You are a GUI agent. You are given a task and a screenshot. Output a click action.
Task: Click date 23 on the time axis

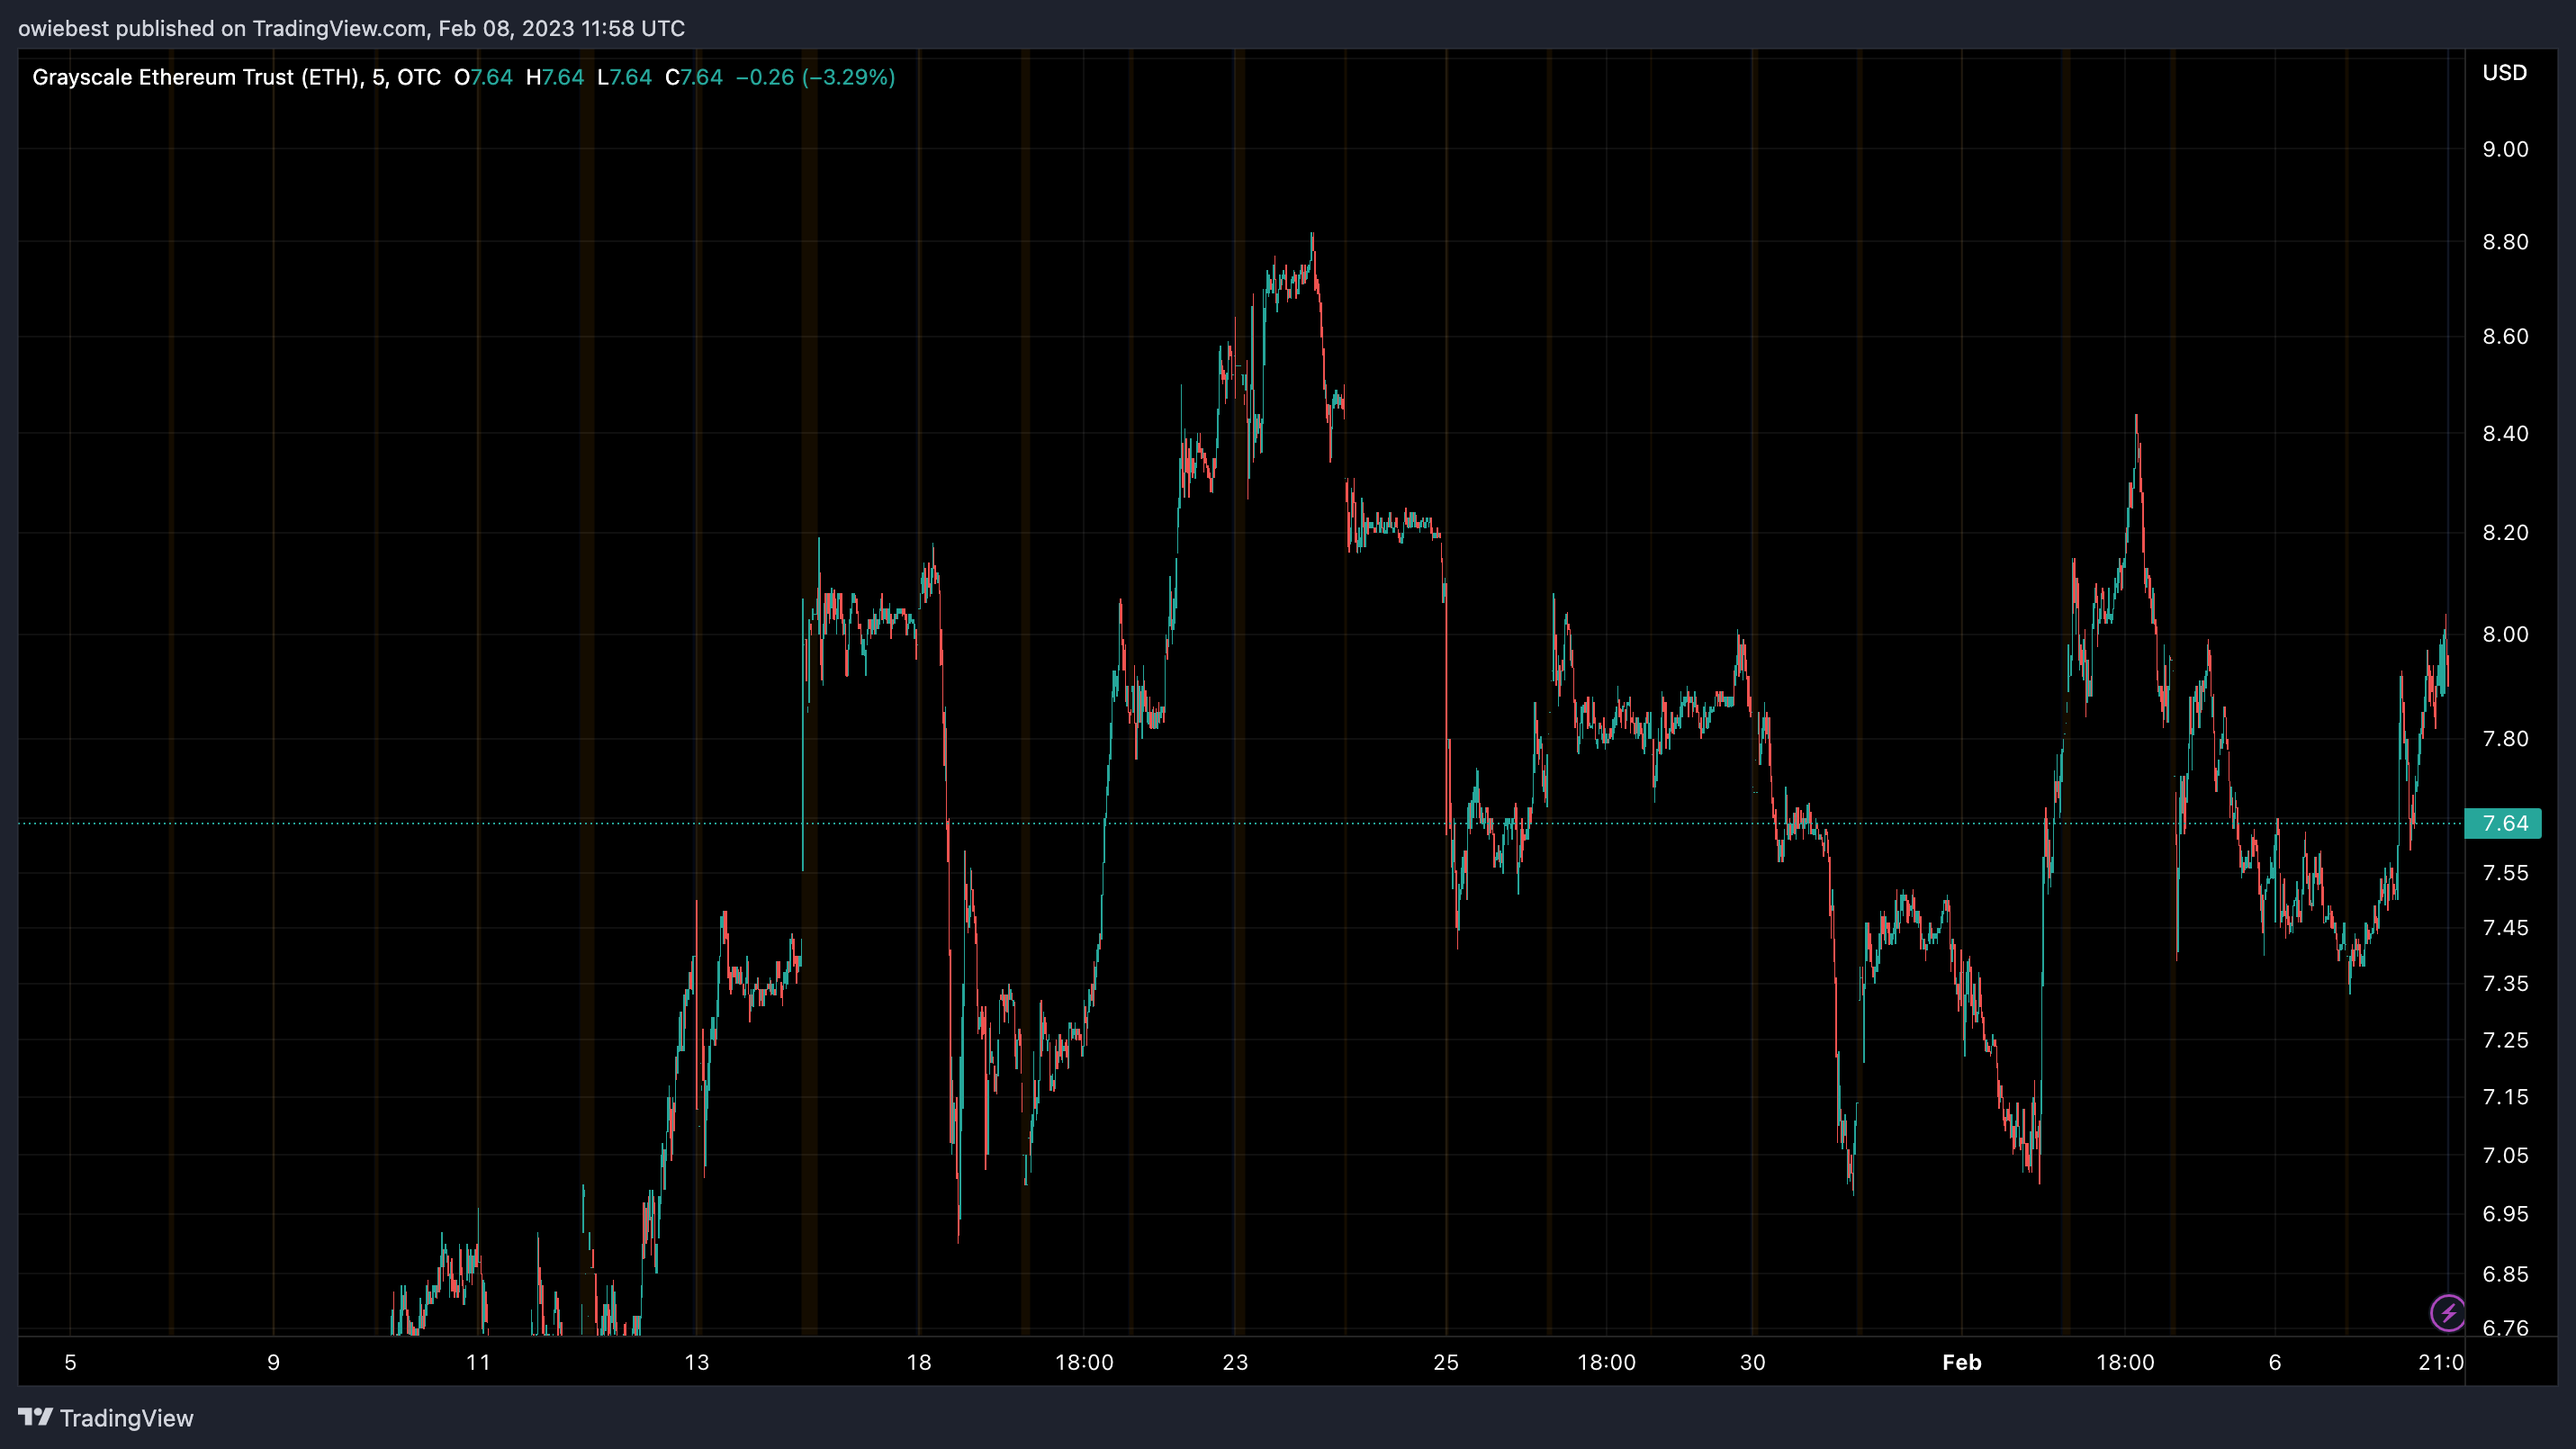tap(1234, 1362)
